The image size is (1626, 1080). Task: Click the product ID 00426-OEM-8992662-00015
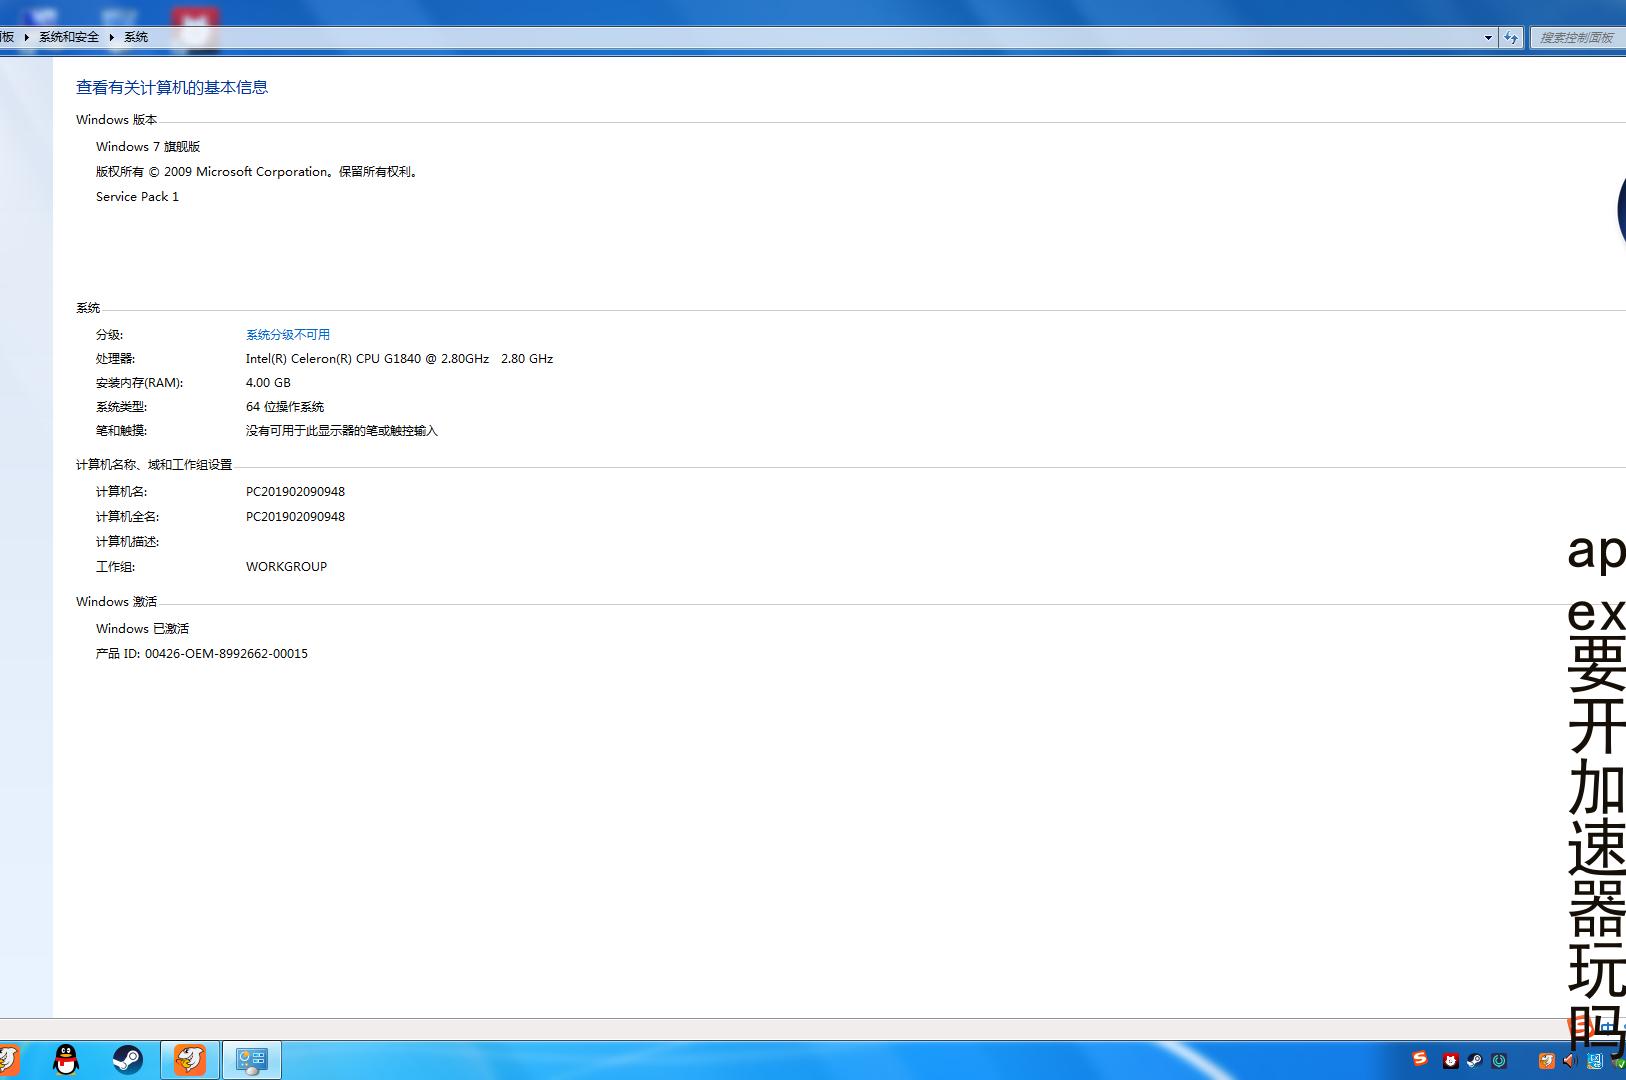coord(226,653)
